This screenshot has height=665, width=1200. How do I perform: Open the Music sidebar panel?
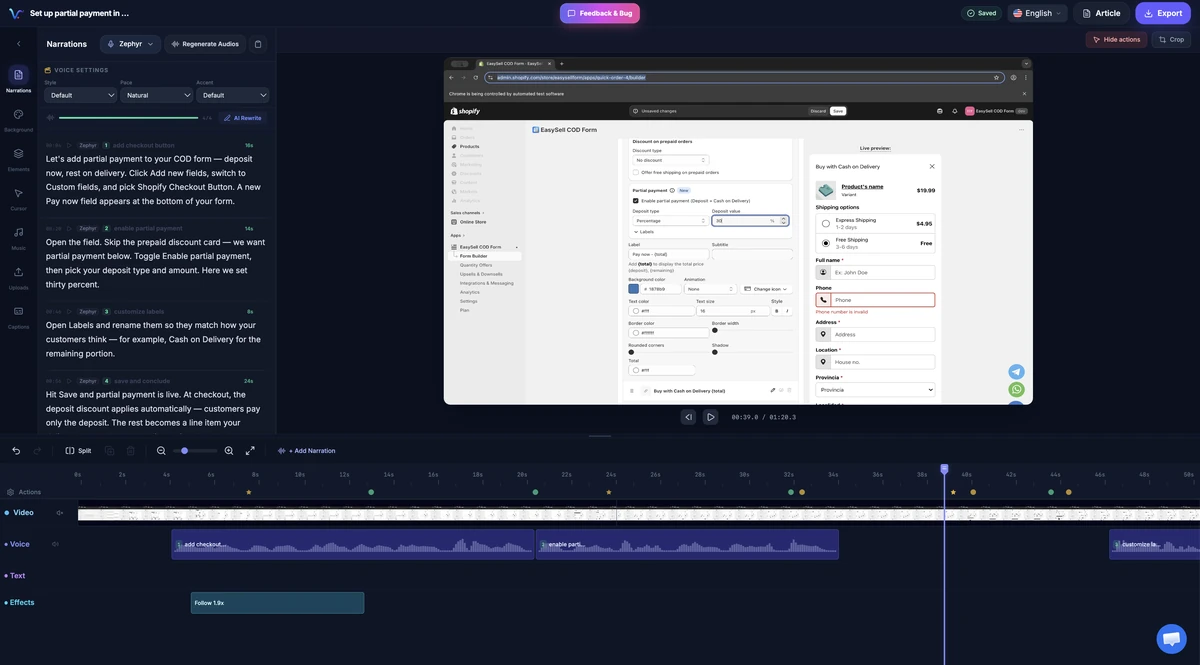click(18, 237)
